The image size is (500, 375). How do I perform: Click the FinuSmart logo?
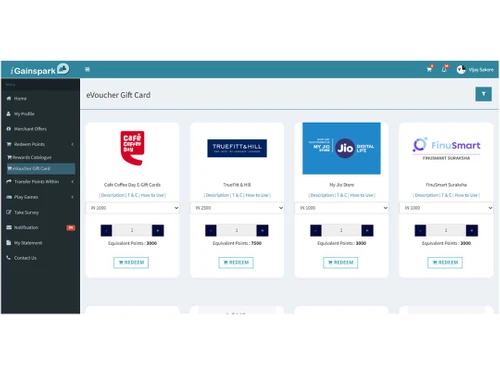(x=446, y=149)
